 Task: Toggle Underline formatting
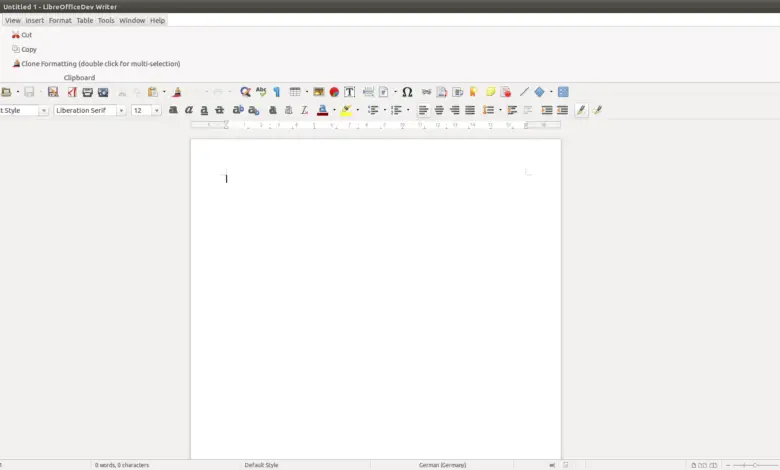pyautogui.click(x=204, y=110)
